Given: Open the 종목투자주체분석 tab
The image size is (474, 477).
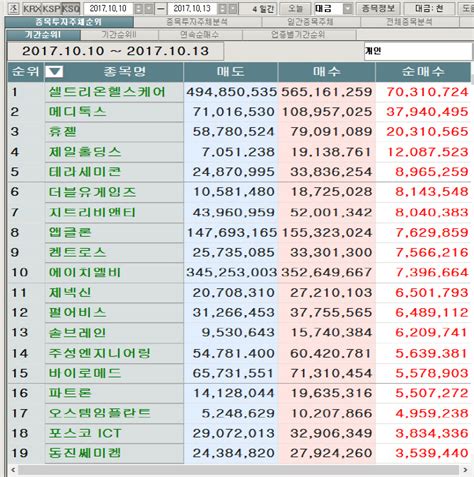Looking at the screenshot, I should tap(197, 22).
